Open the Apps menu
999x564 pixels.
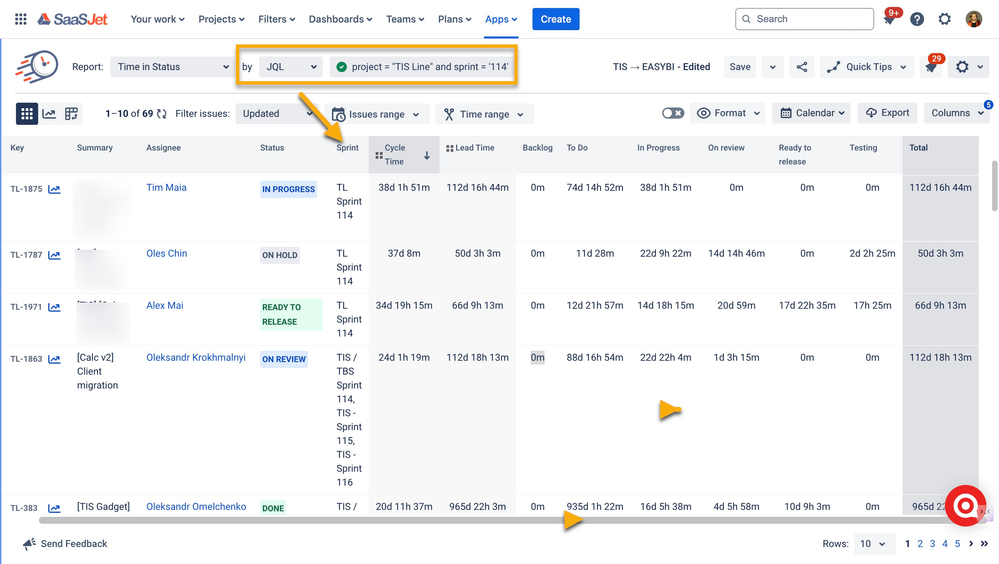(x=501, y=19)
